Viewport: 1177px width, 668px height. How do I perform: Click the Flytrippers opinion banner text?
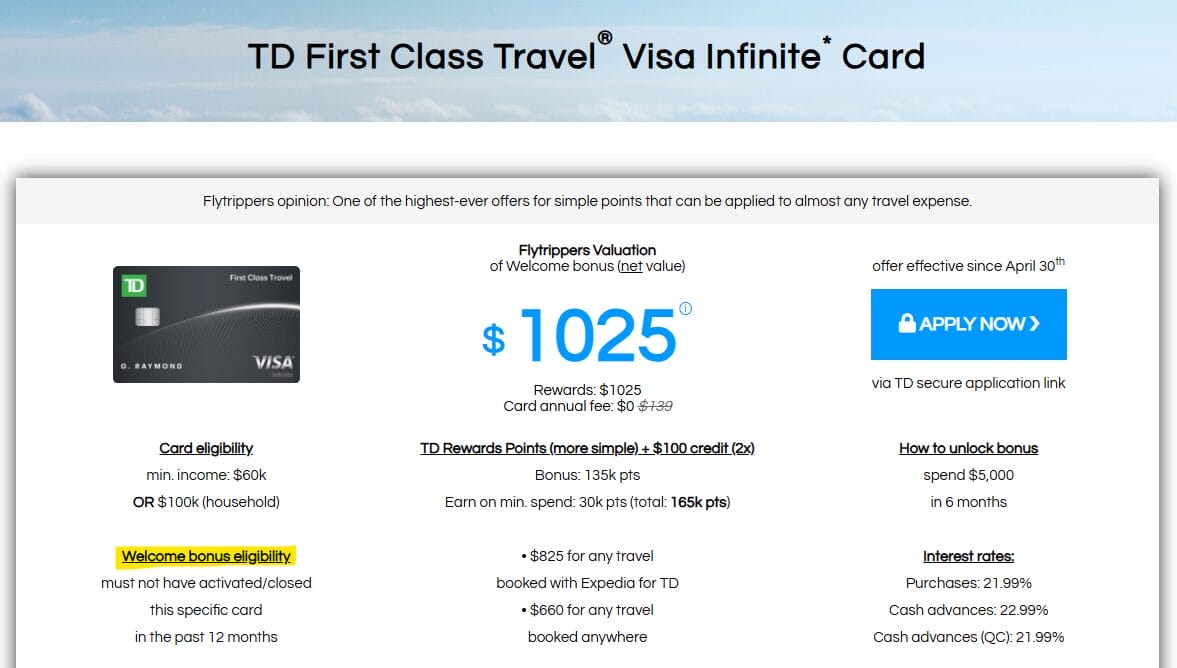(x=587, y=201)
